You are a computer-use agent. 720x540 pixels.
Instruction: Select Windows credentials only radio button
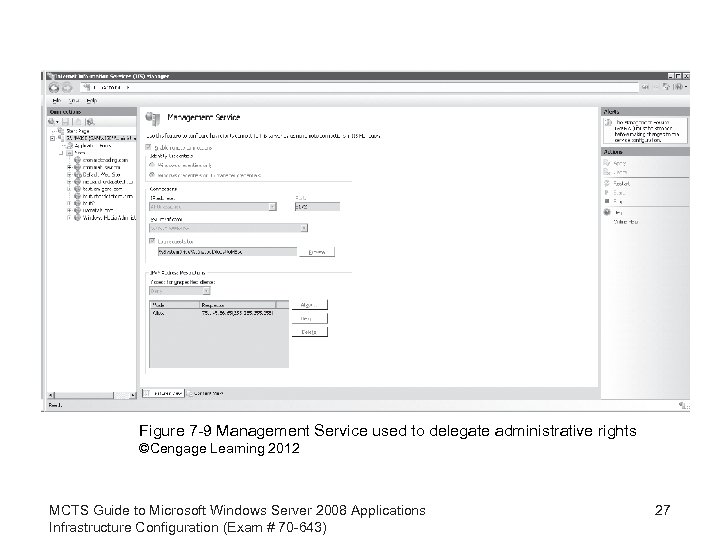click(152, 164)
